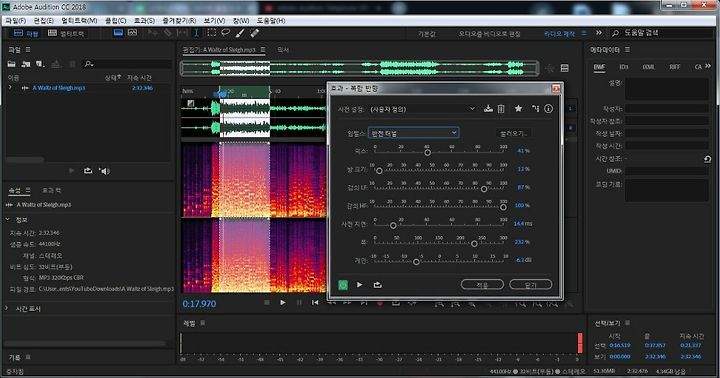The width and height of the screenshot is (720, 378).
Task: Select A Waltz of Sleigh.mp3 in Files list
Action: tap(59, 88)
